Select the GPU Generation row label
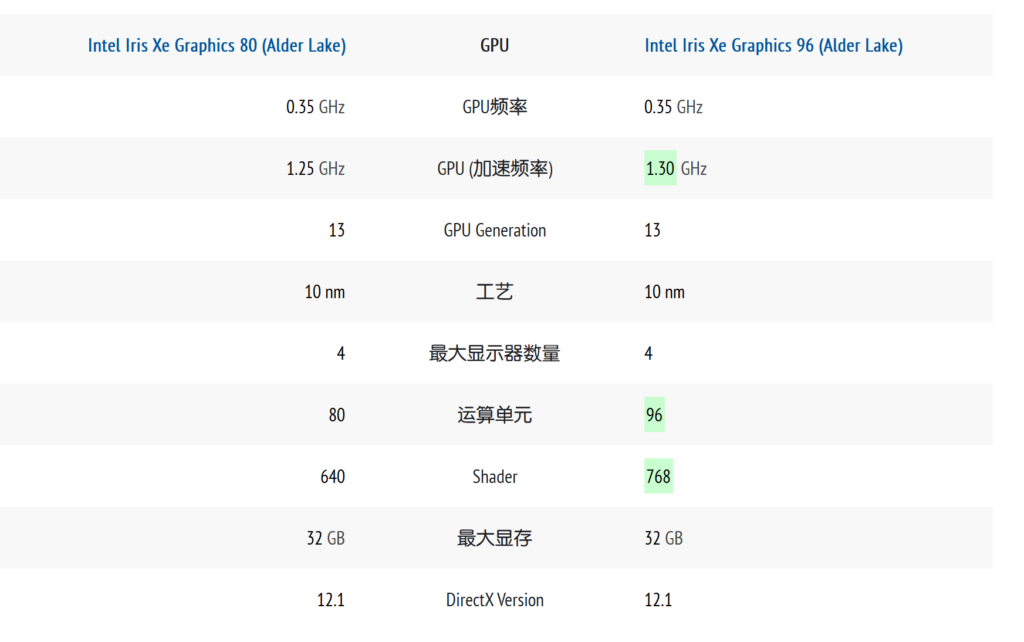Viewport: 1024px width, 642px height. (x=494, y=231)
